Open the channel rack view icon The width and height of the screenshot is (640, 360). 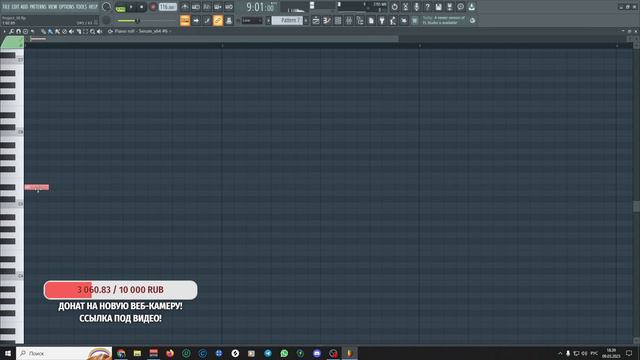(x=338, y=20)
